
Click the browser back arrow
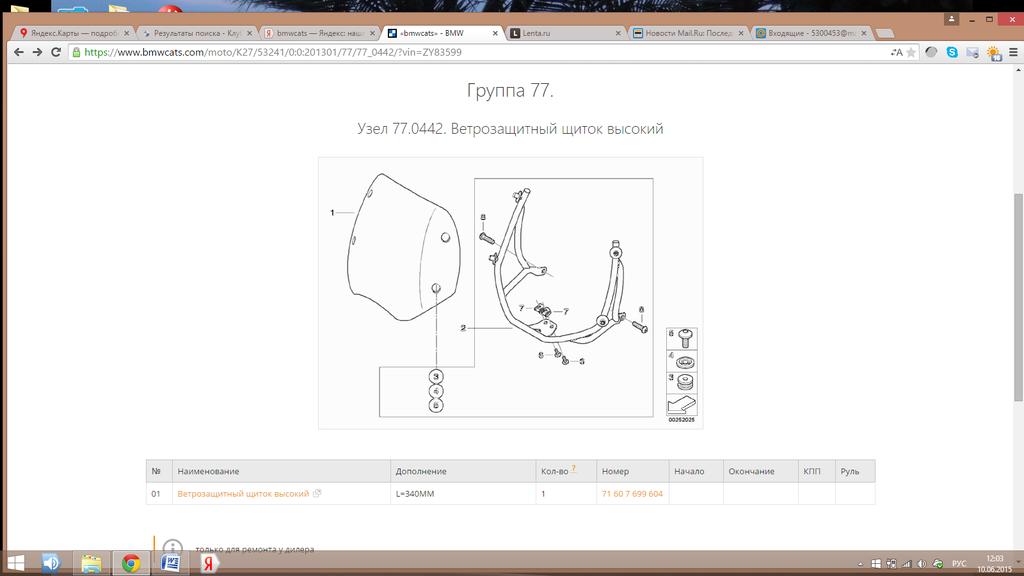[18, 52]
